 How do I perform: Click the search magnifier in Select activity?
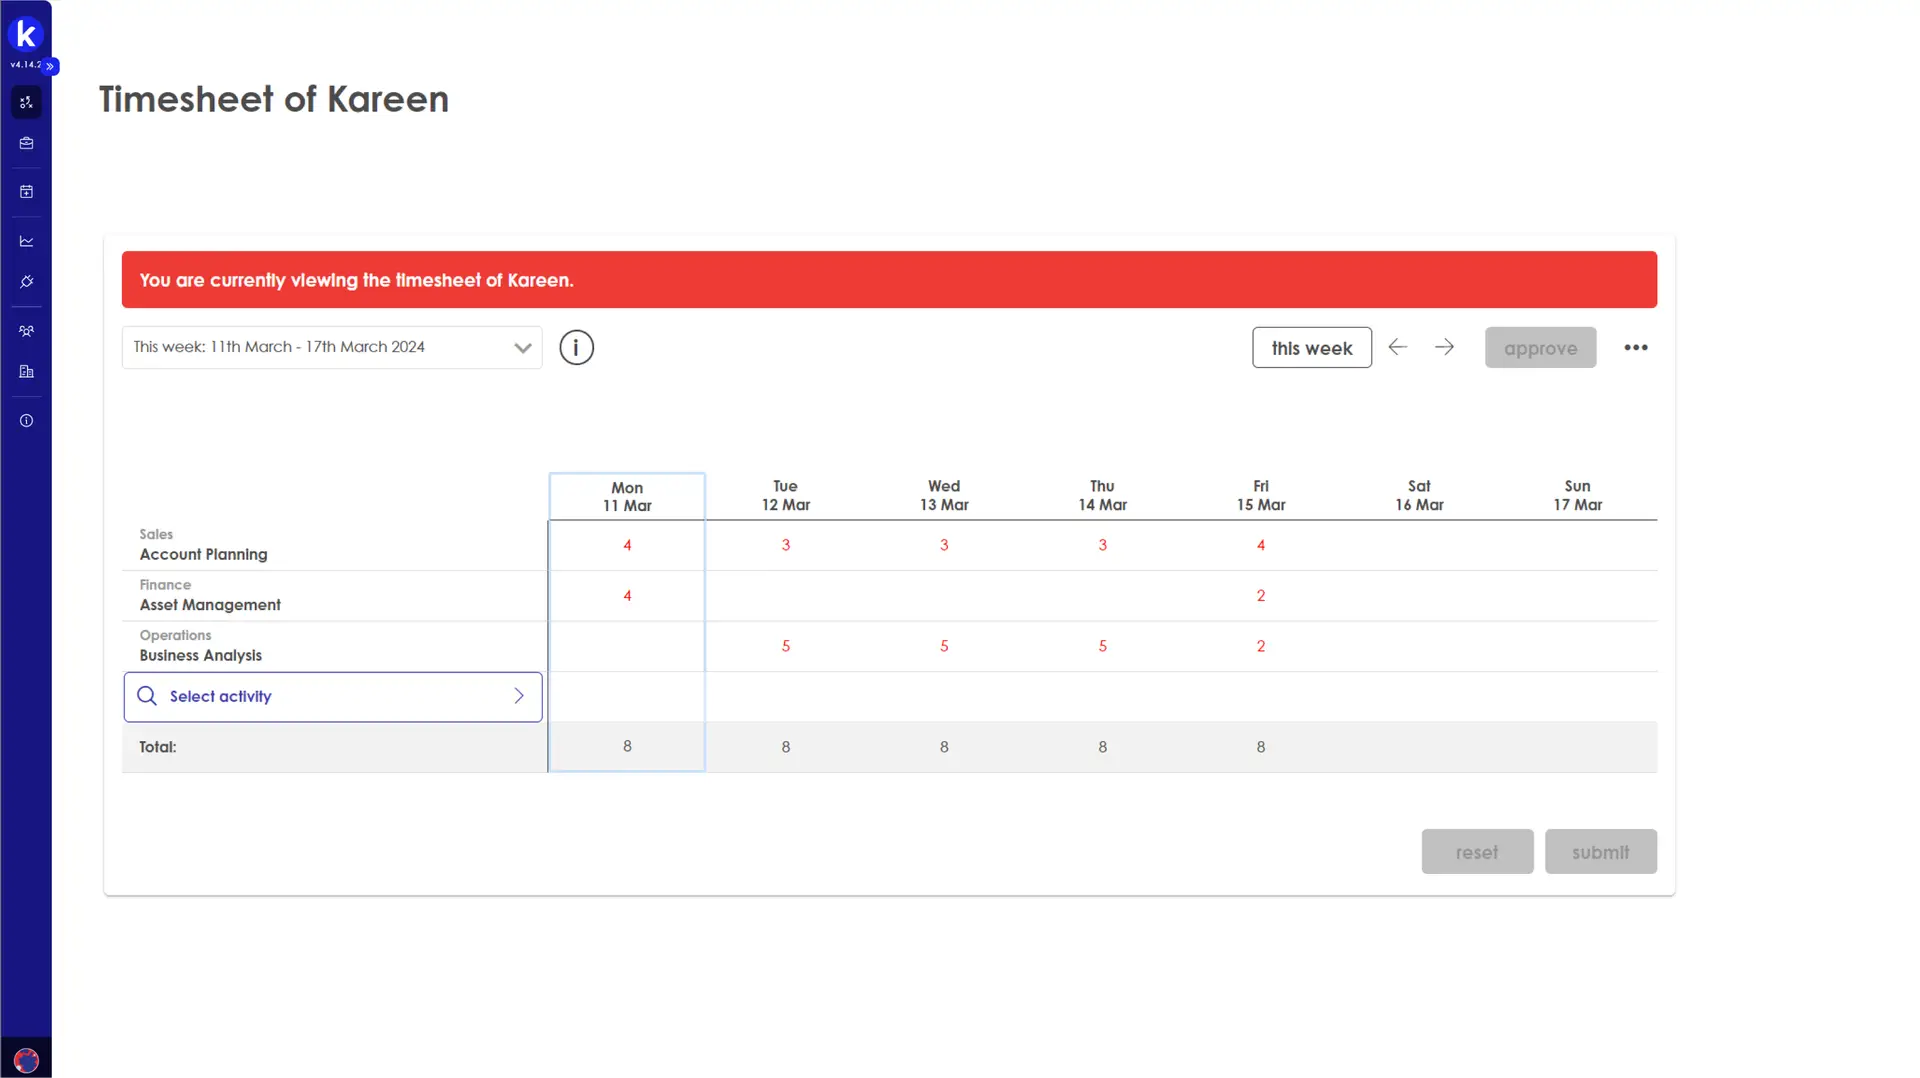click(147, 696)
